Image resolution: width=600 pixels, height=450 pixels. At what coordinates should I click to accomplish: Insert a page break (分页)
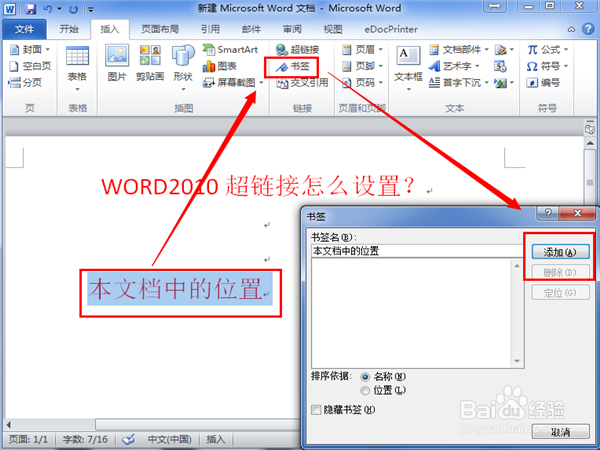click(x=25, y=82)
